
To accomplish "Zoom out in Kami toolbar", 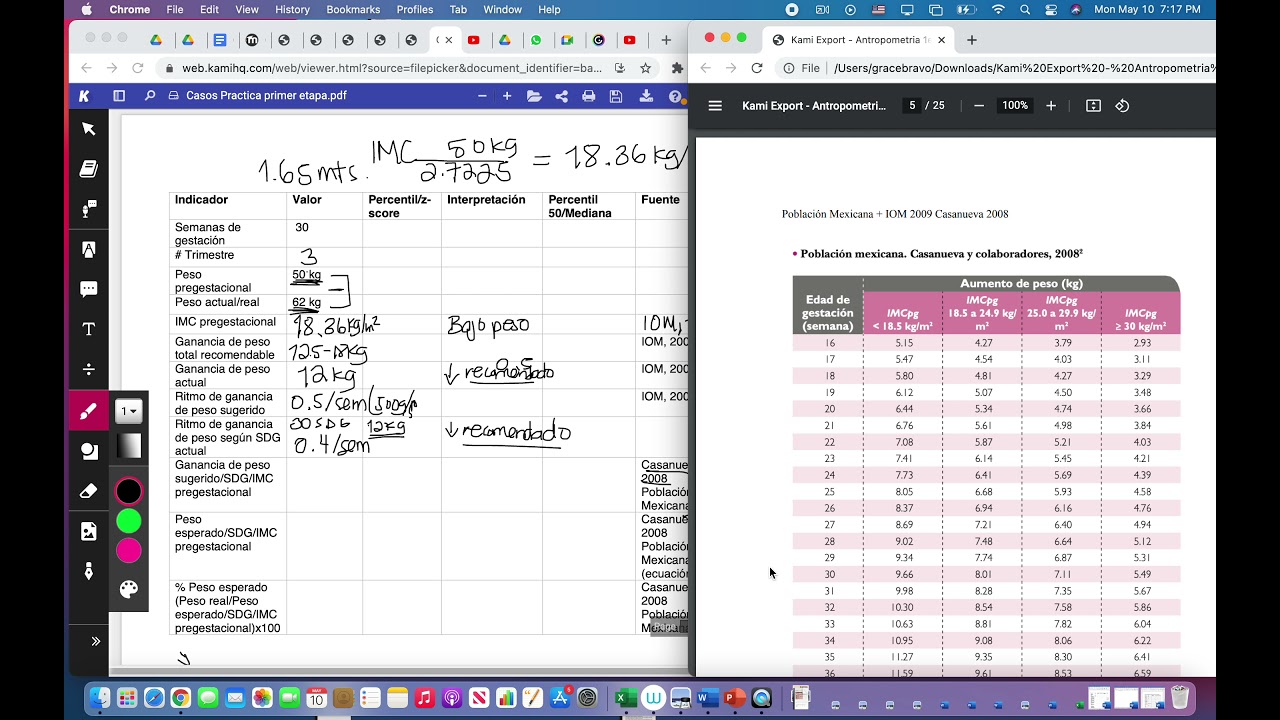I will pos(482,96).
